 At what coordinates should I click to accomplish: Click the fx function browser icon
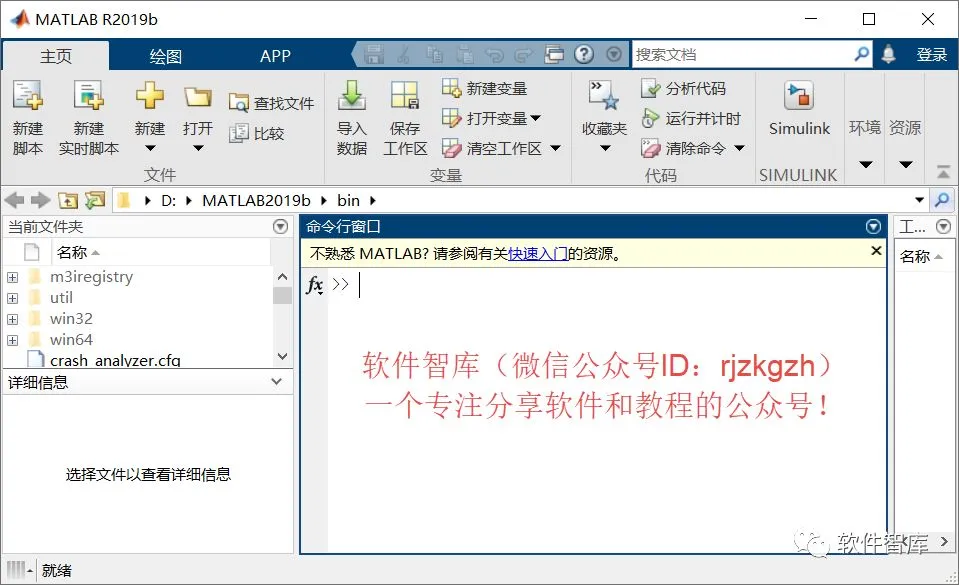[x=315, y=285]
